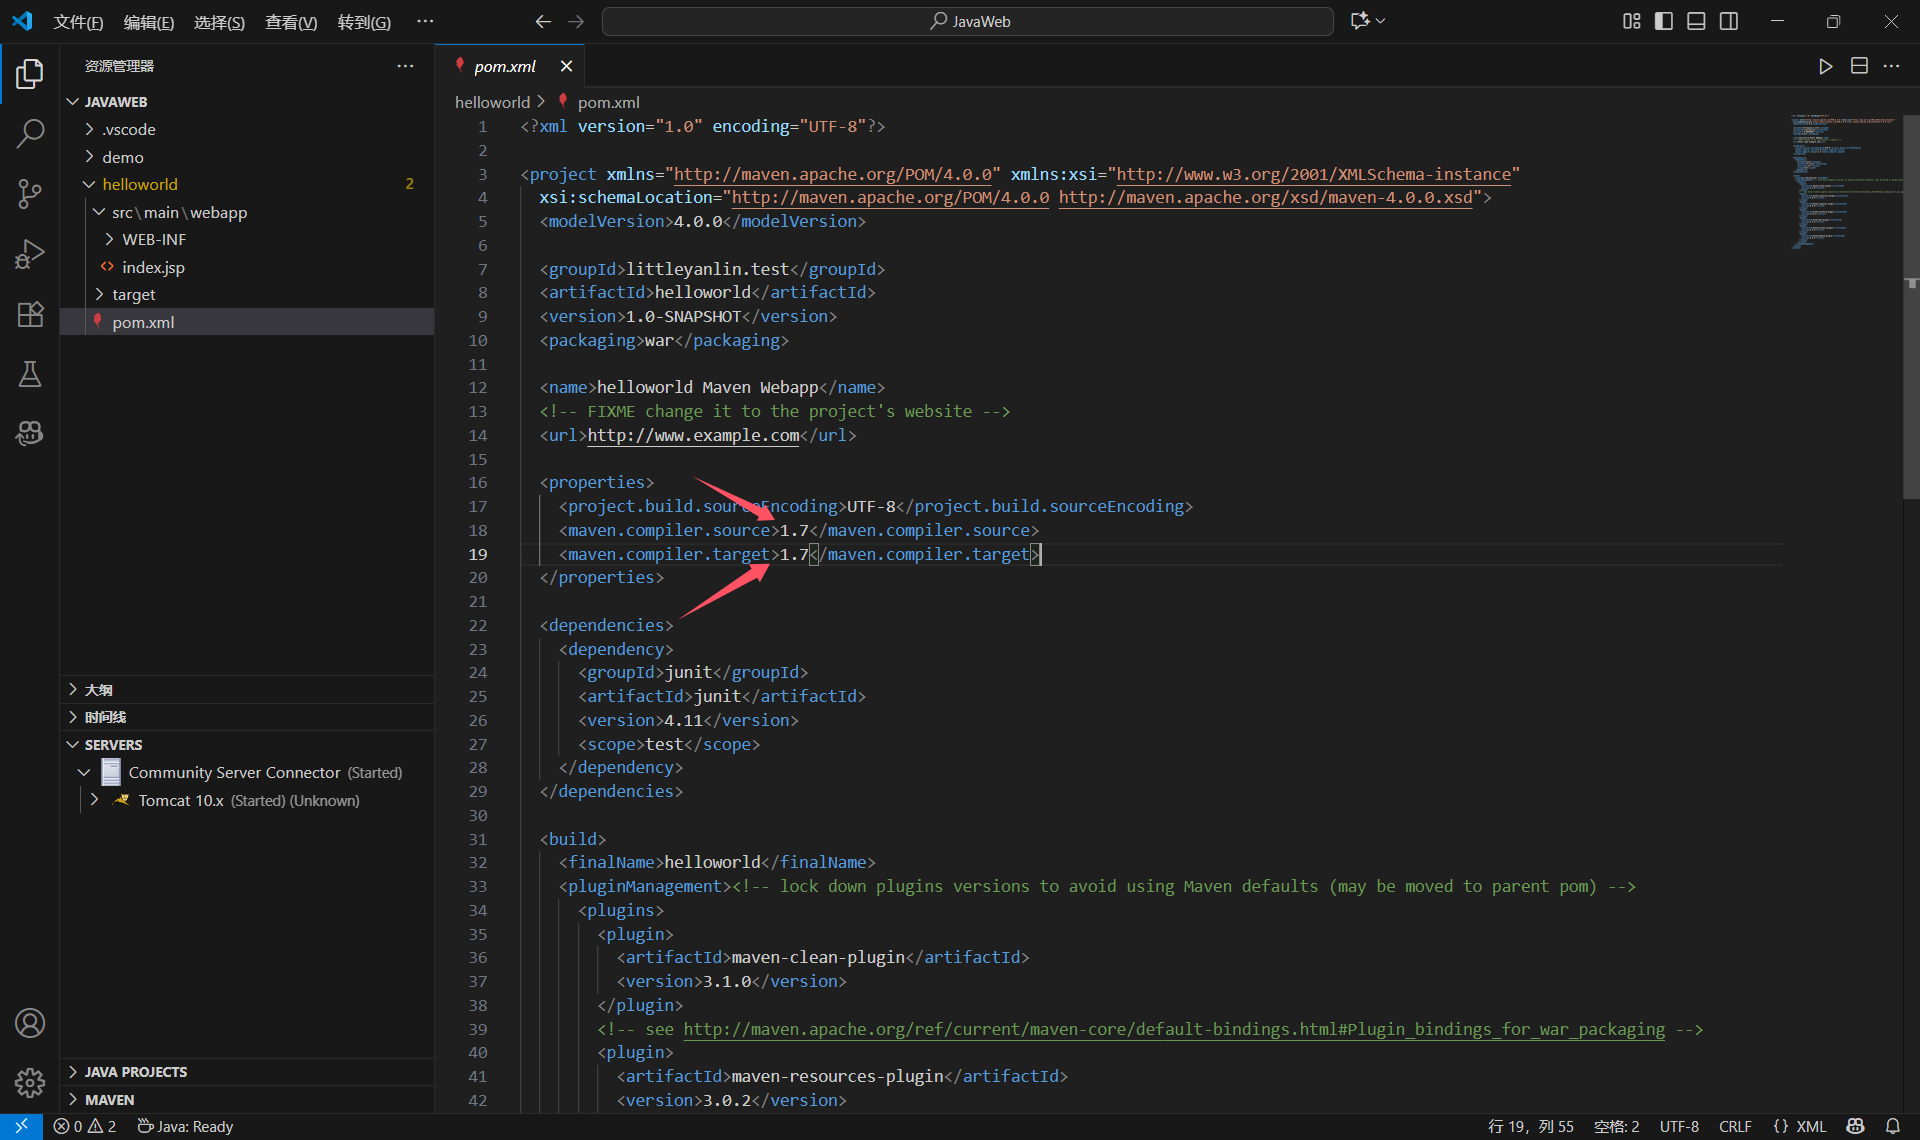Open the Extensions view
Image resolution: width=1920 pixels, height=1140 pixels.
30,314
